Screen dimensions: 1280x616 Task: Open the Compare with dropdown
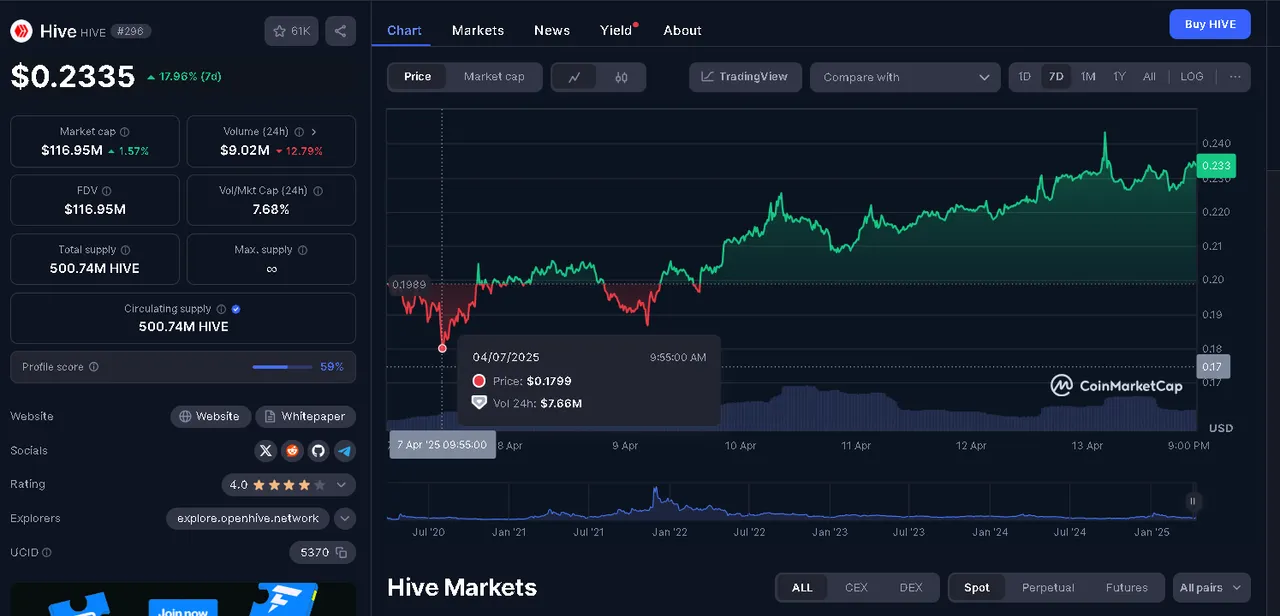pyautogui.click(x=905, y=77)
